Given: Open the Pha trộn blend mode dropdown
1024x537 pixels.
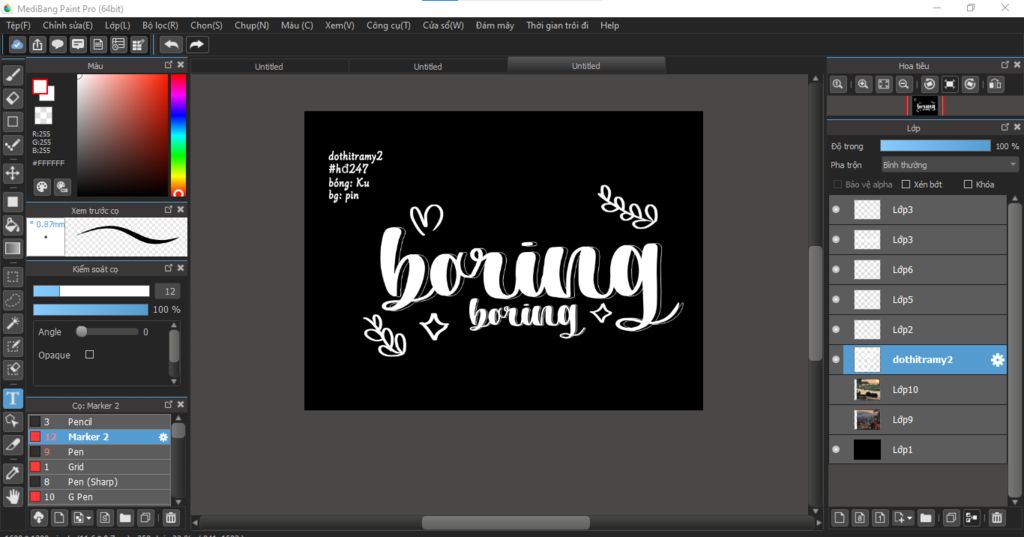Looking at the screenshot, I should click(x=950, y=165).
